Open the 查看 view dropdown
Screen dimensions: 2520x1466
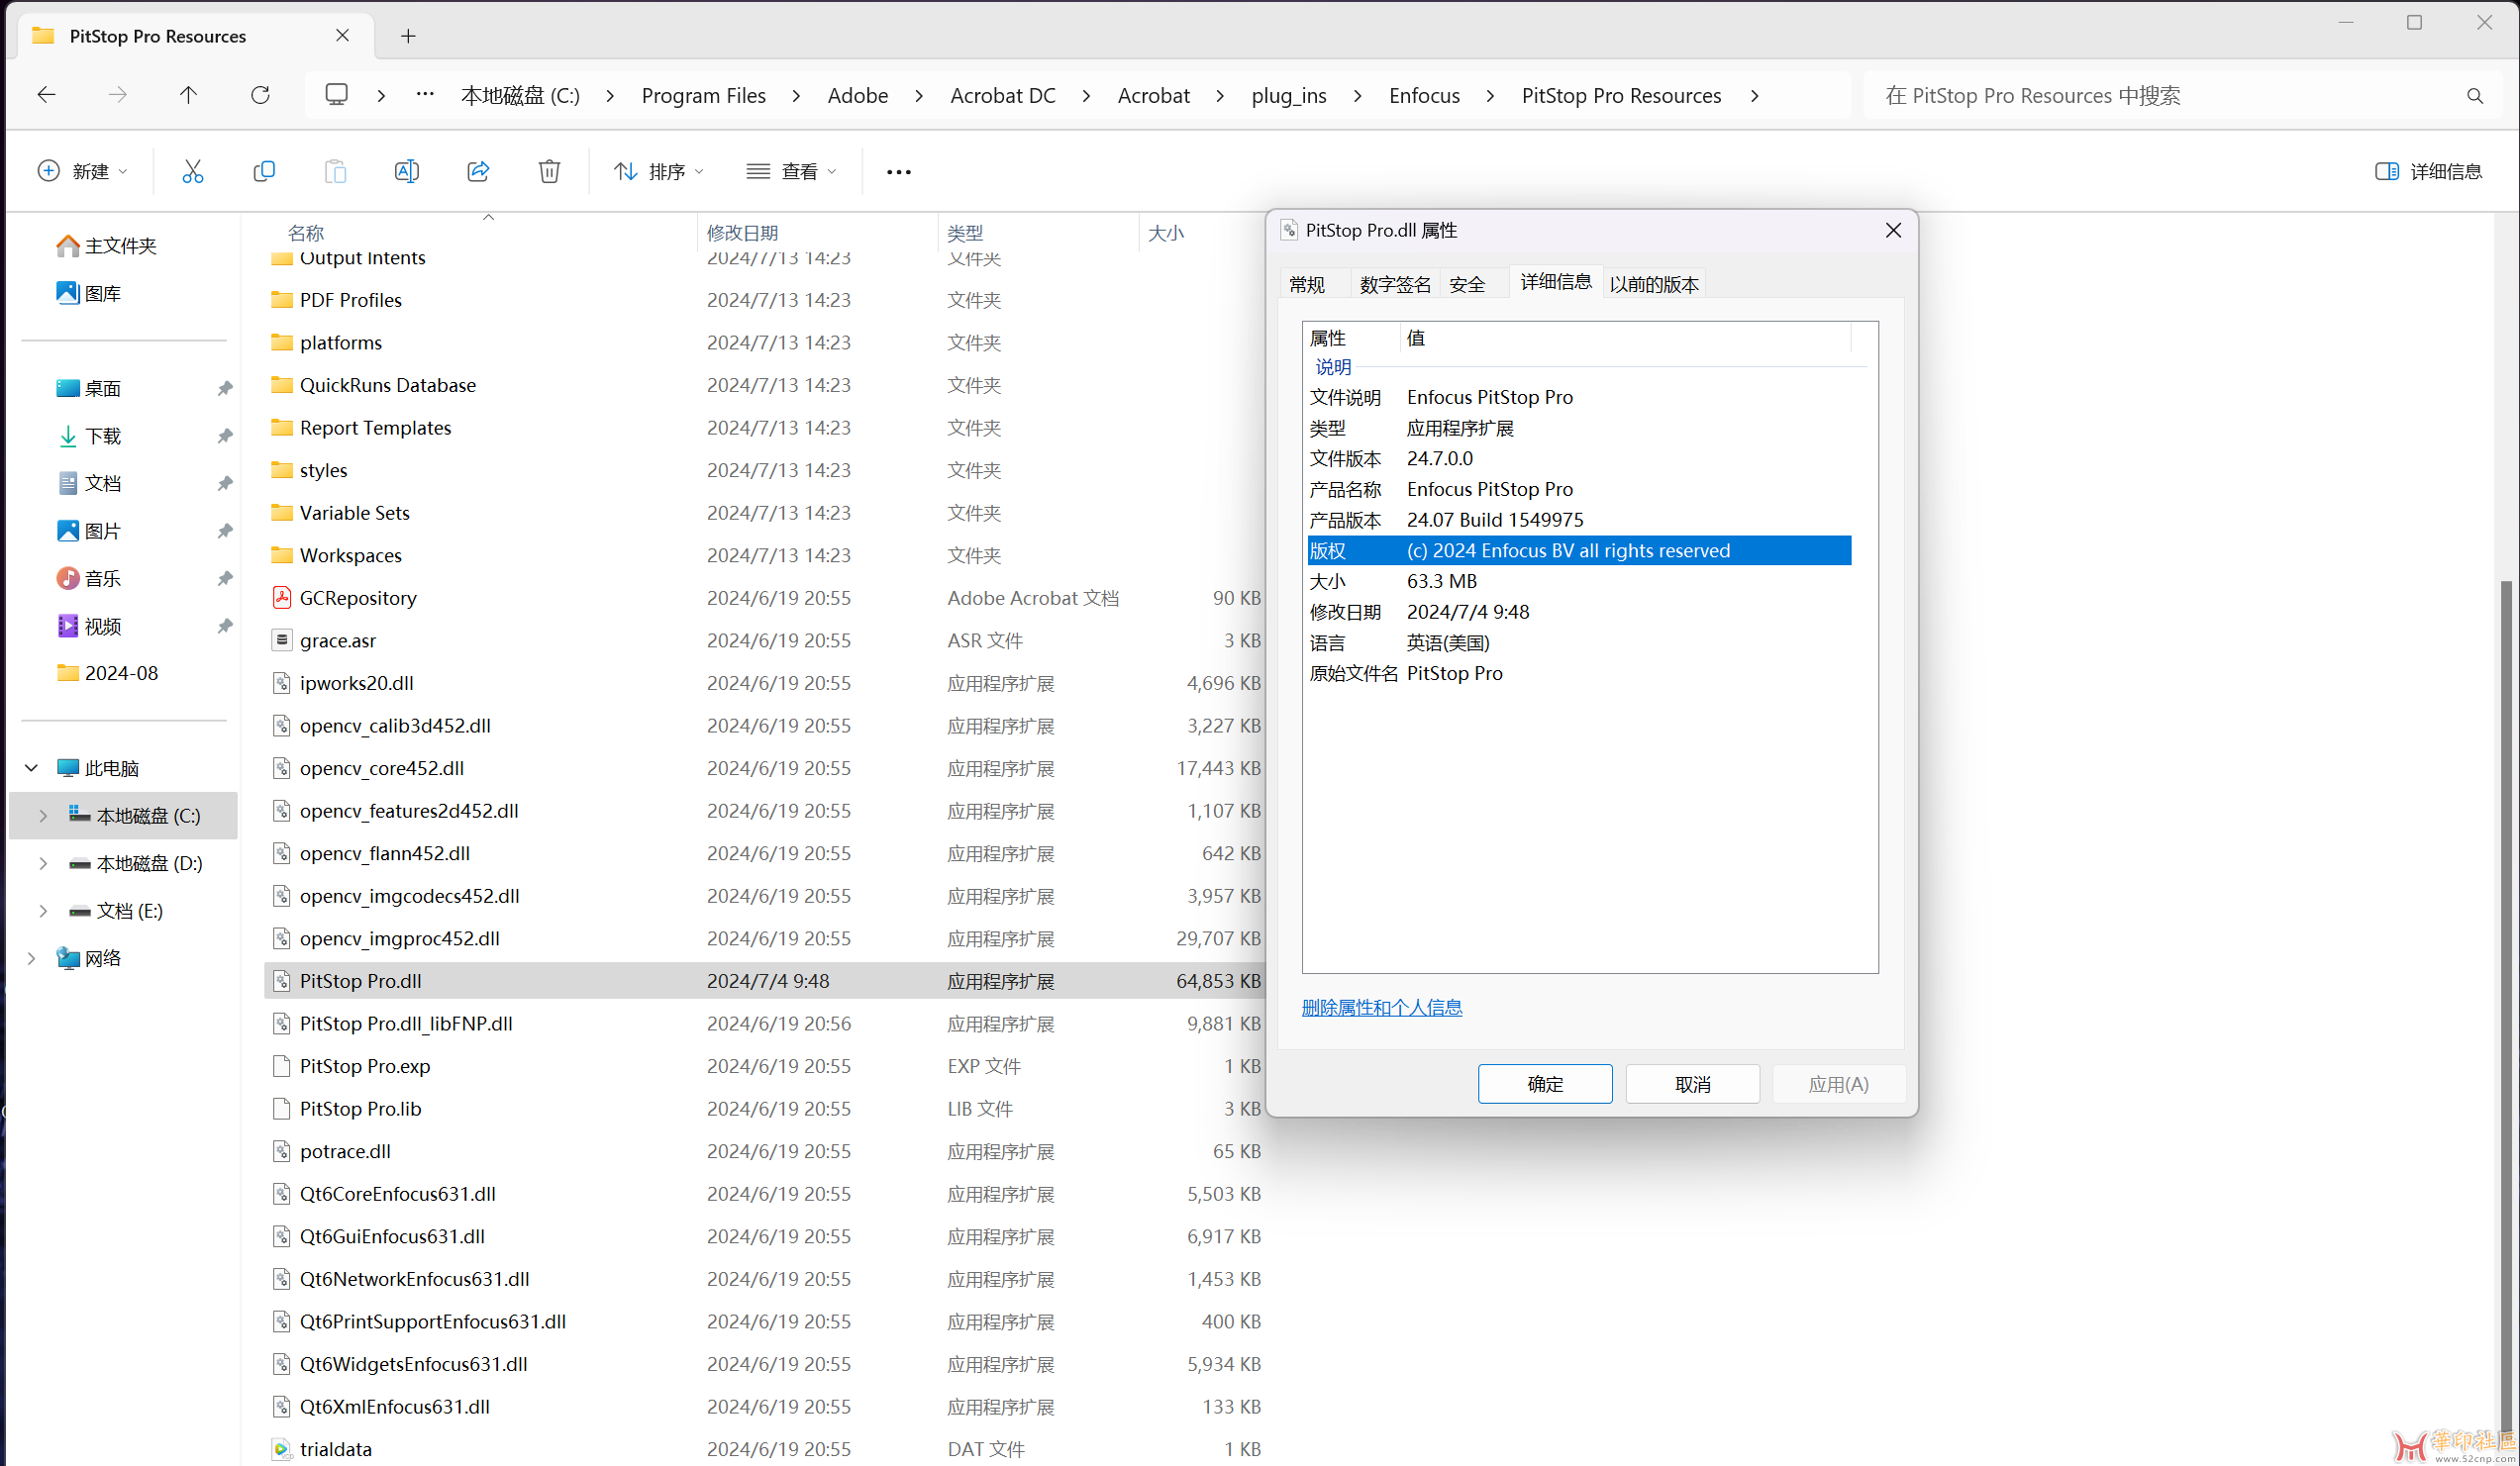[x=790, y=172]
